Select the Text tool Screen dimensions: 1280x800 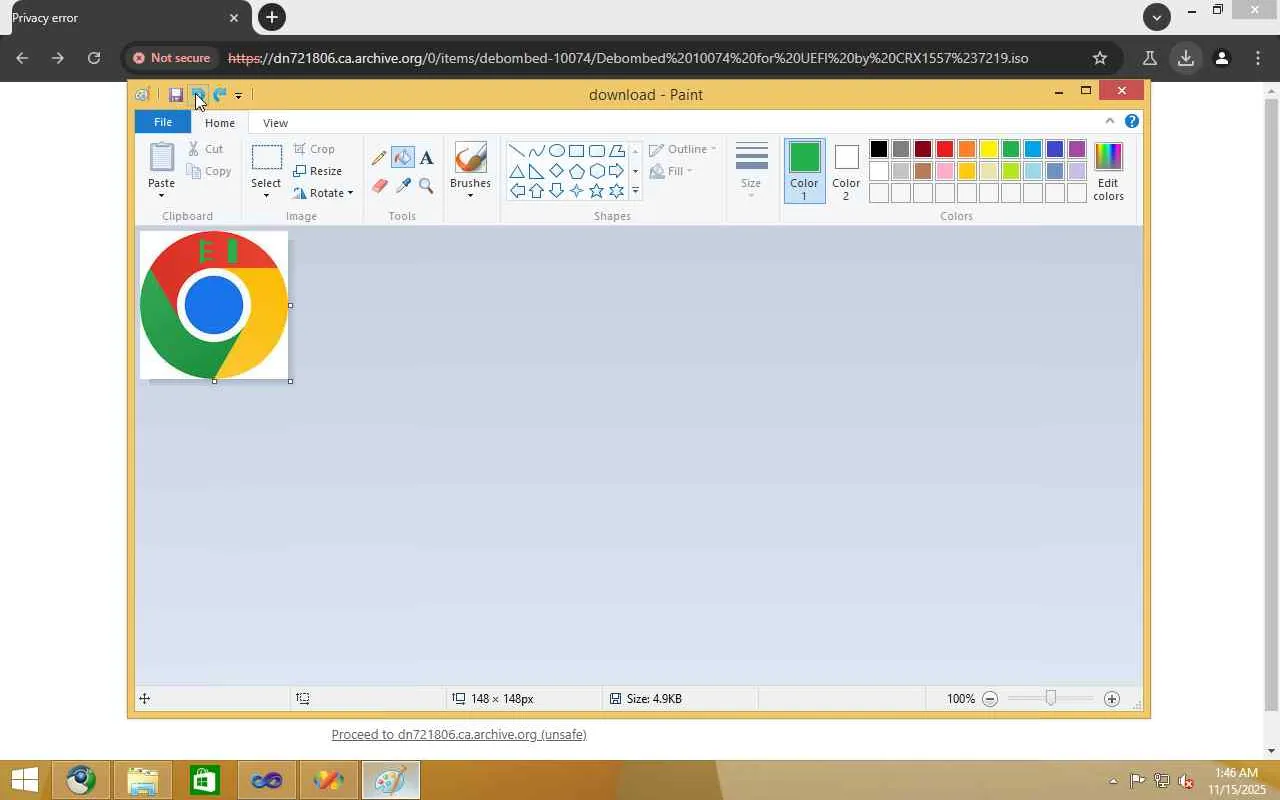426,157
